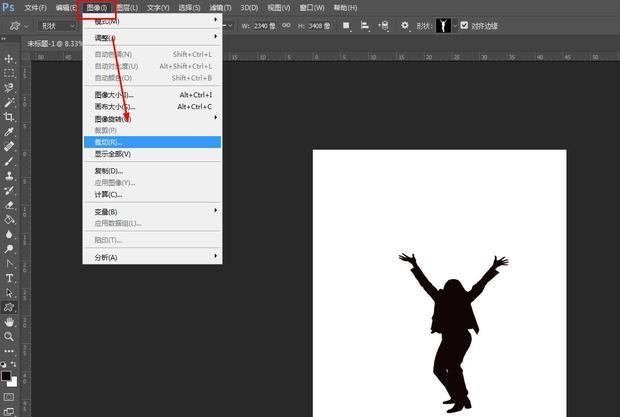Click the foreground color swatch
The width and height of the screenshot is (620, 417).
pos(6,375)
